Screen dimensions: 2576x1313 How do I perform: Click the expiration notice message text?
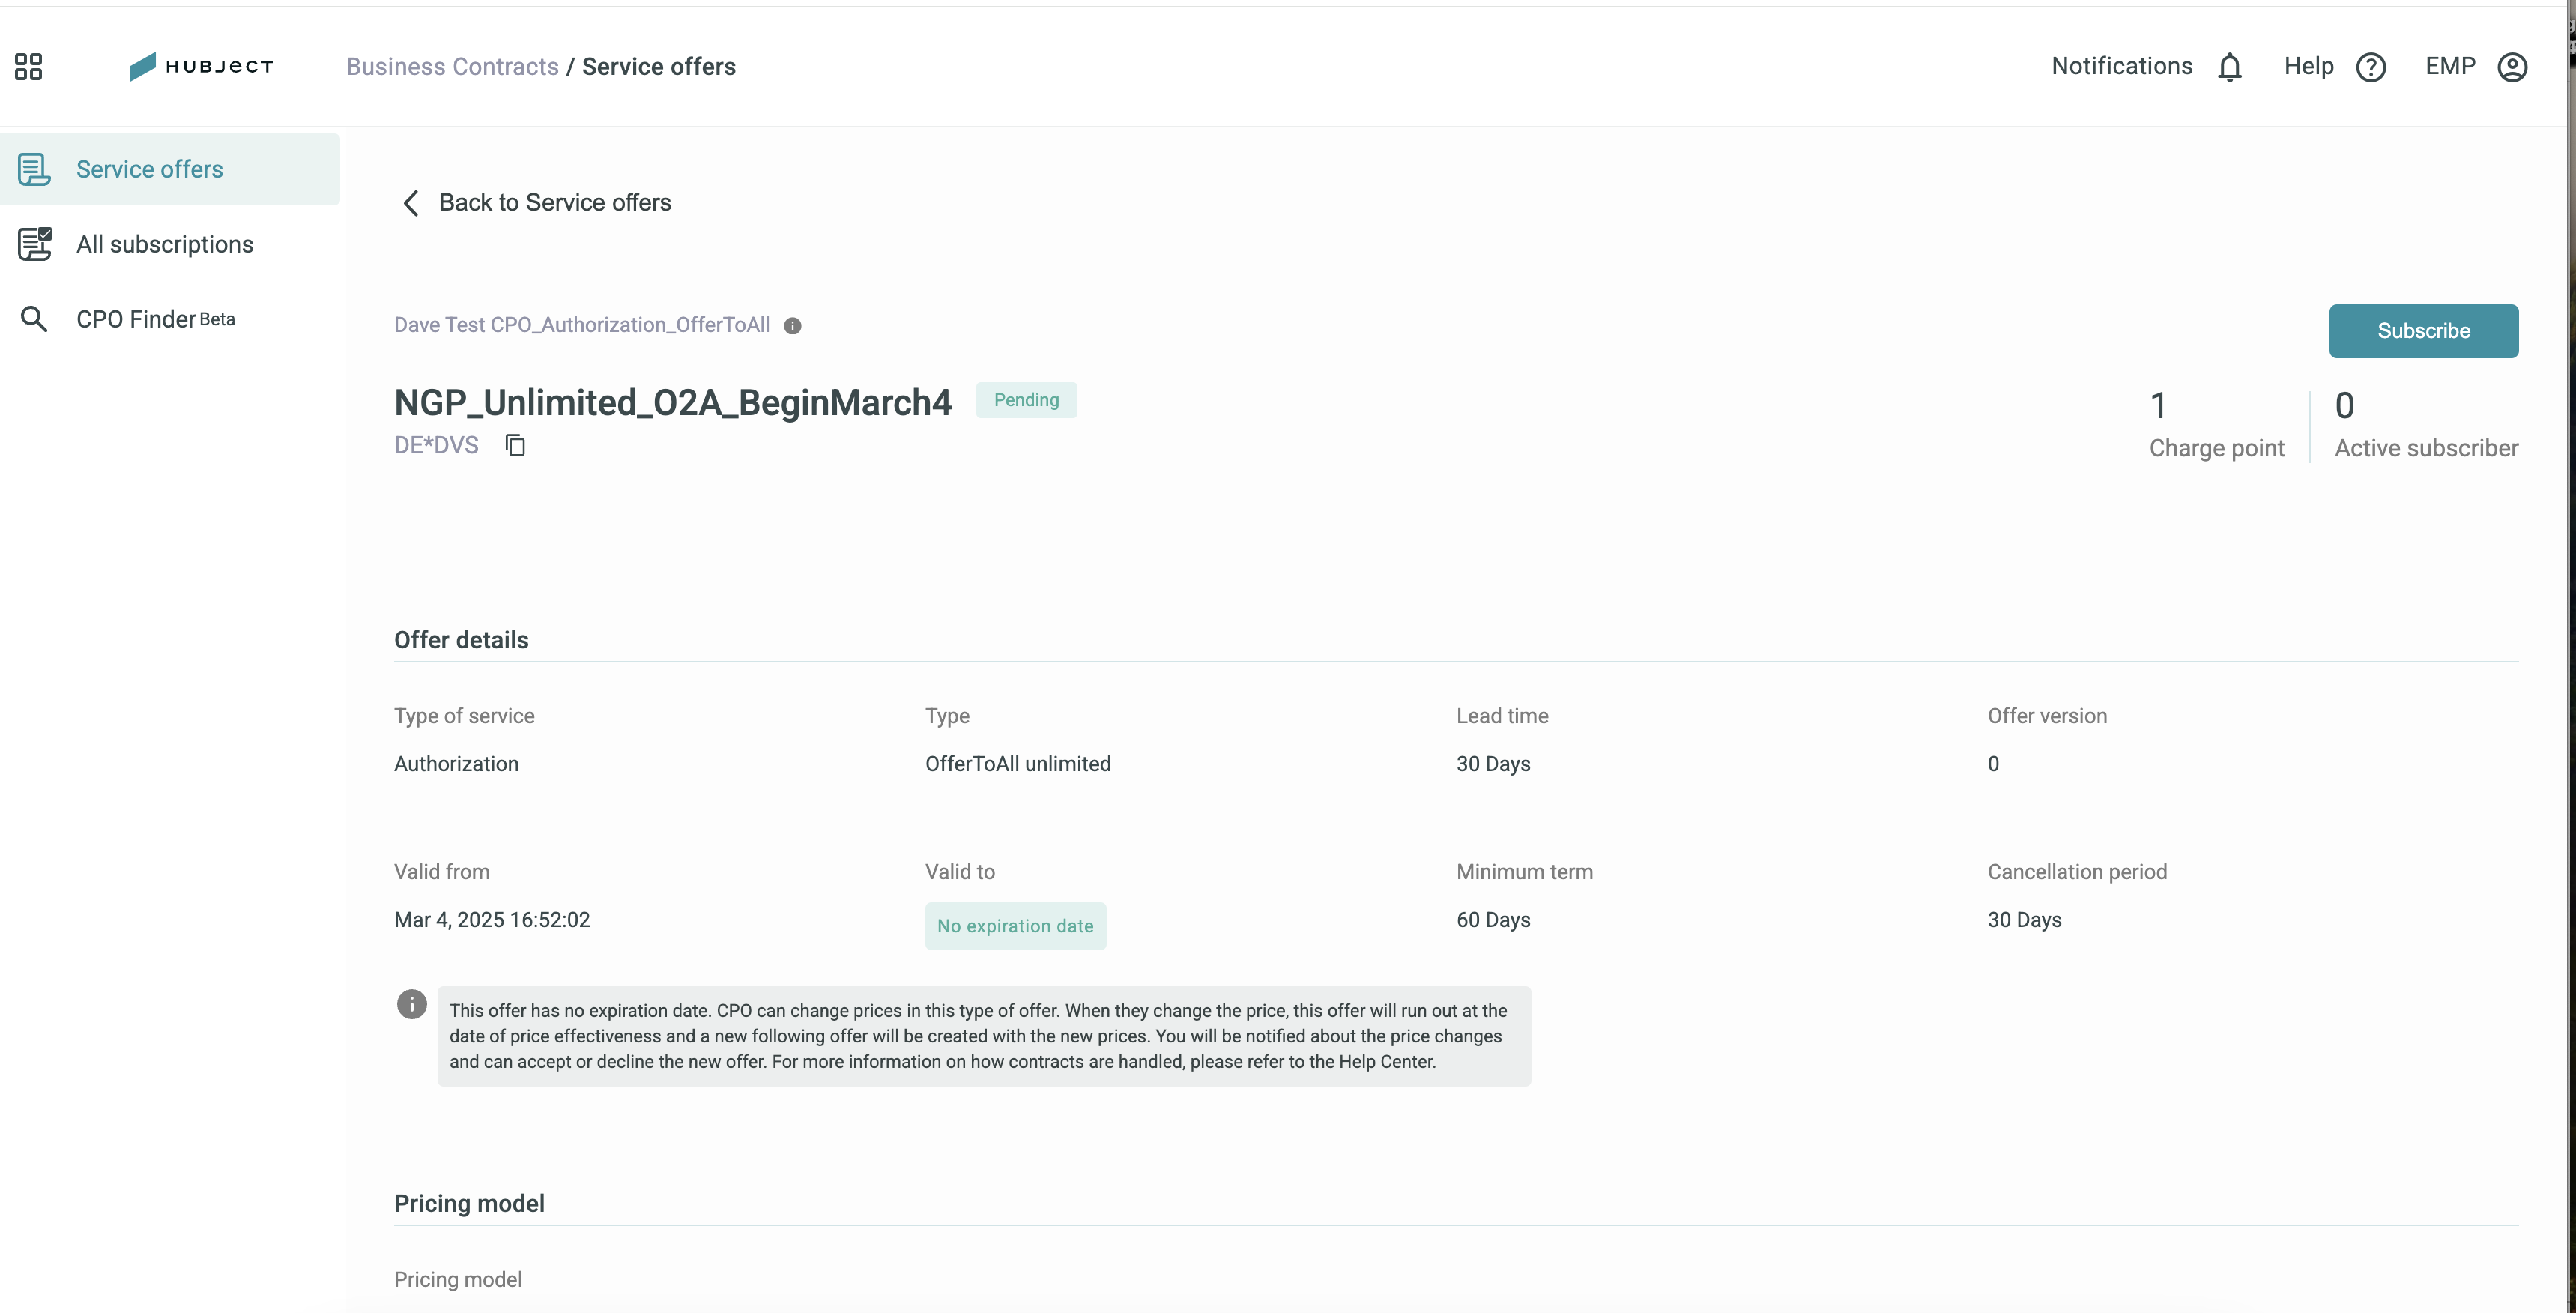(x=983, y=1036)
